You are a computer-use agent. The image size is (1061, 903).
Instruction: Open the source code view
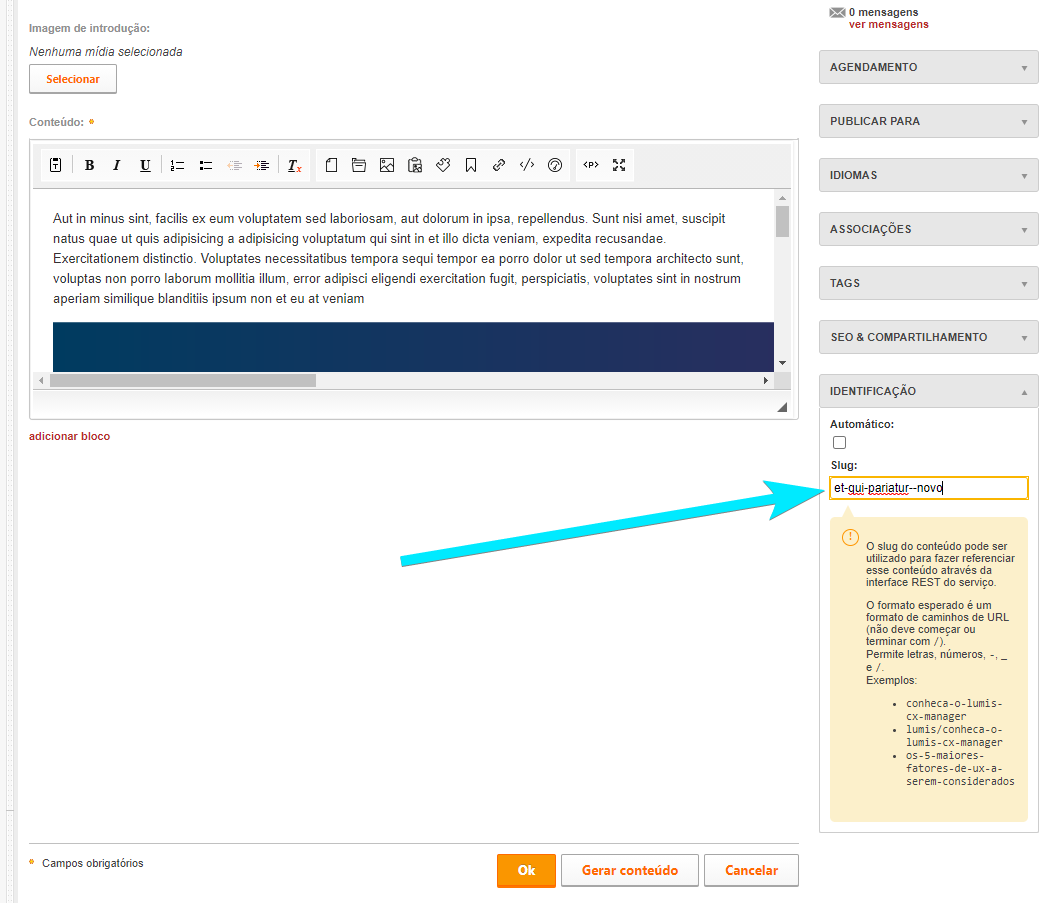point(527,165)
